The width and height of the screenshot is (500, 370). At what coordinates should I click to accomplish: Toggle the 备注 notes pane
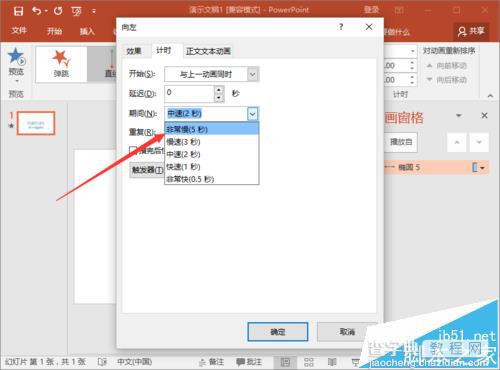[212, 362]
